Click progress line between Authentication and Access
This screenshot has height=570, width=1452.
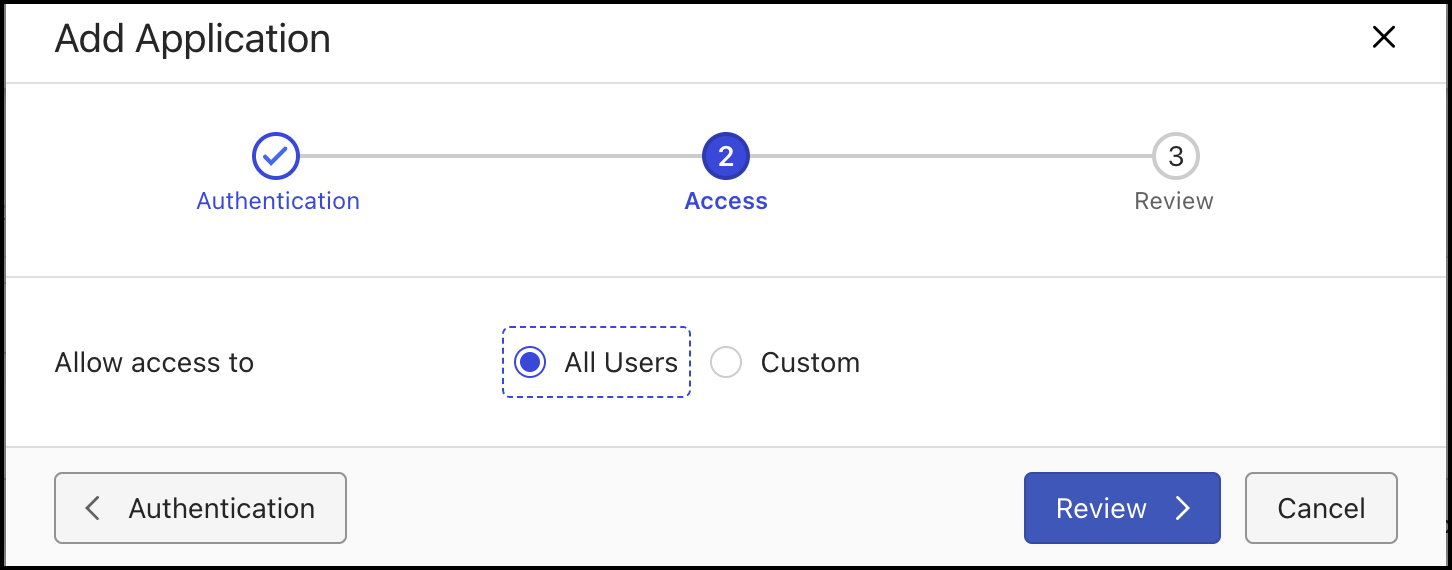pyautogui.click(x=500, y=156)
